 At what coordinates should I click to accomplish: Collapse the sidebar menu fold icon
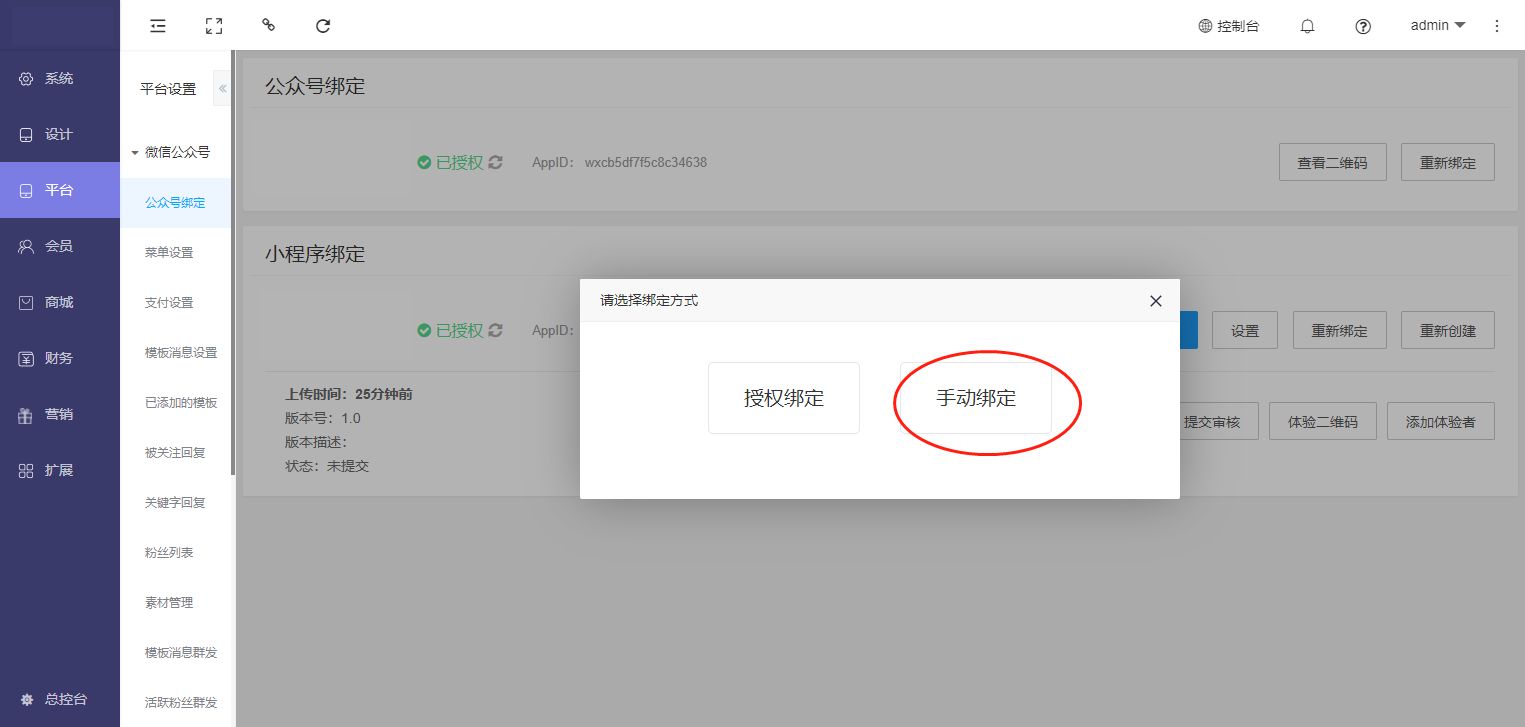(x=157, y=26)
